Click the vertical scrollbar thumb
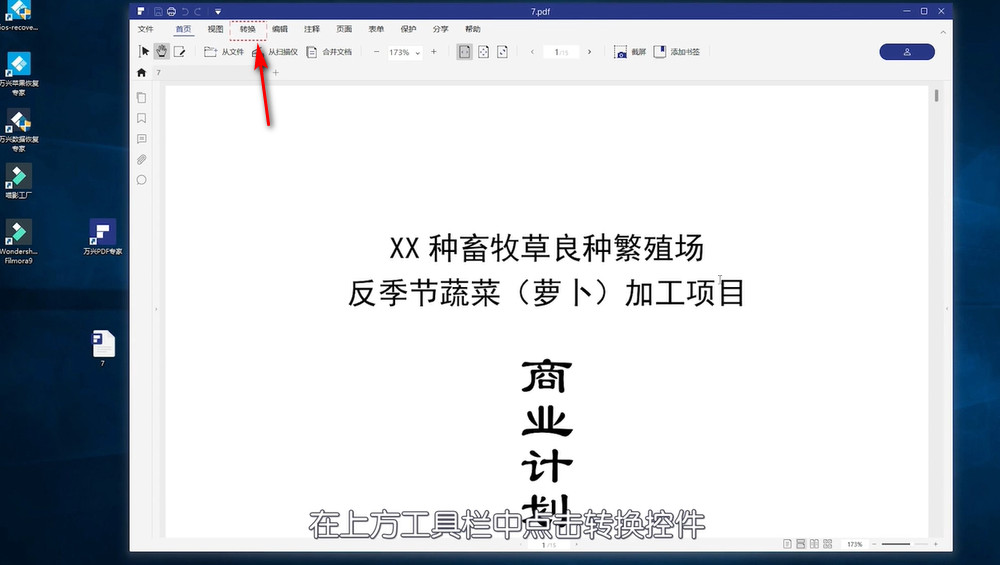 point(936,96)
